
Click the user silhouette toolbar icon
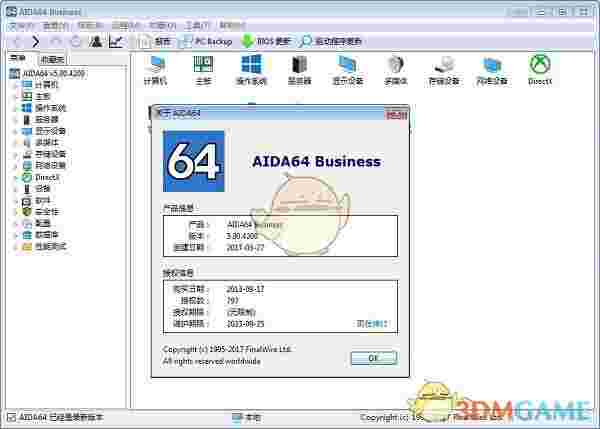click(96, 41)
